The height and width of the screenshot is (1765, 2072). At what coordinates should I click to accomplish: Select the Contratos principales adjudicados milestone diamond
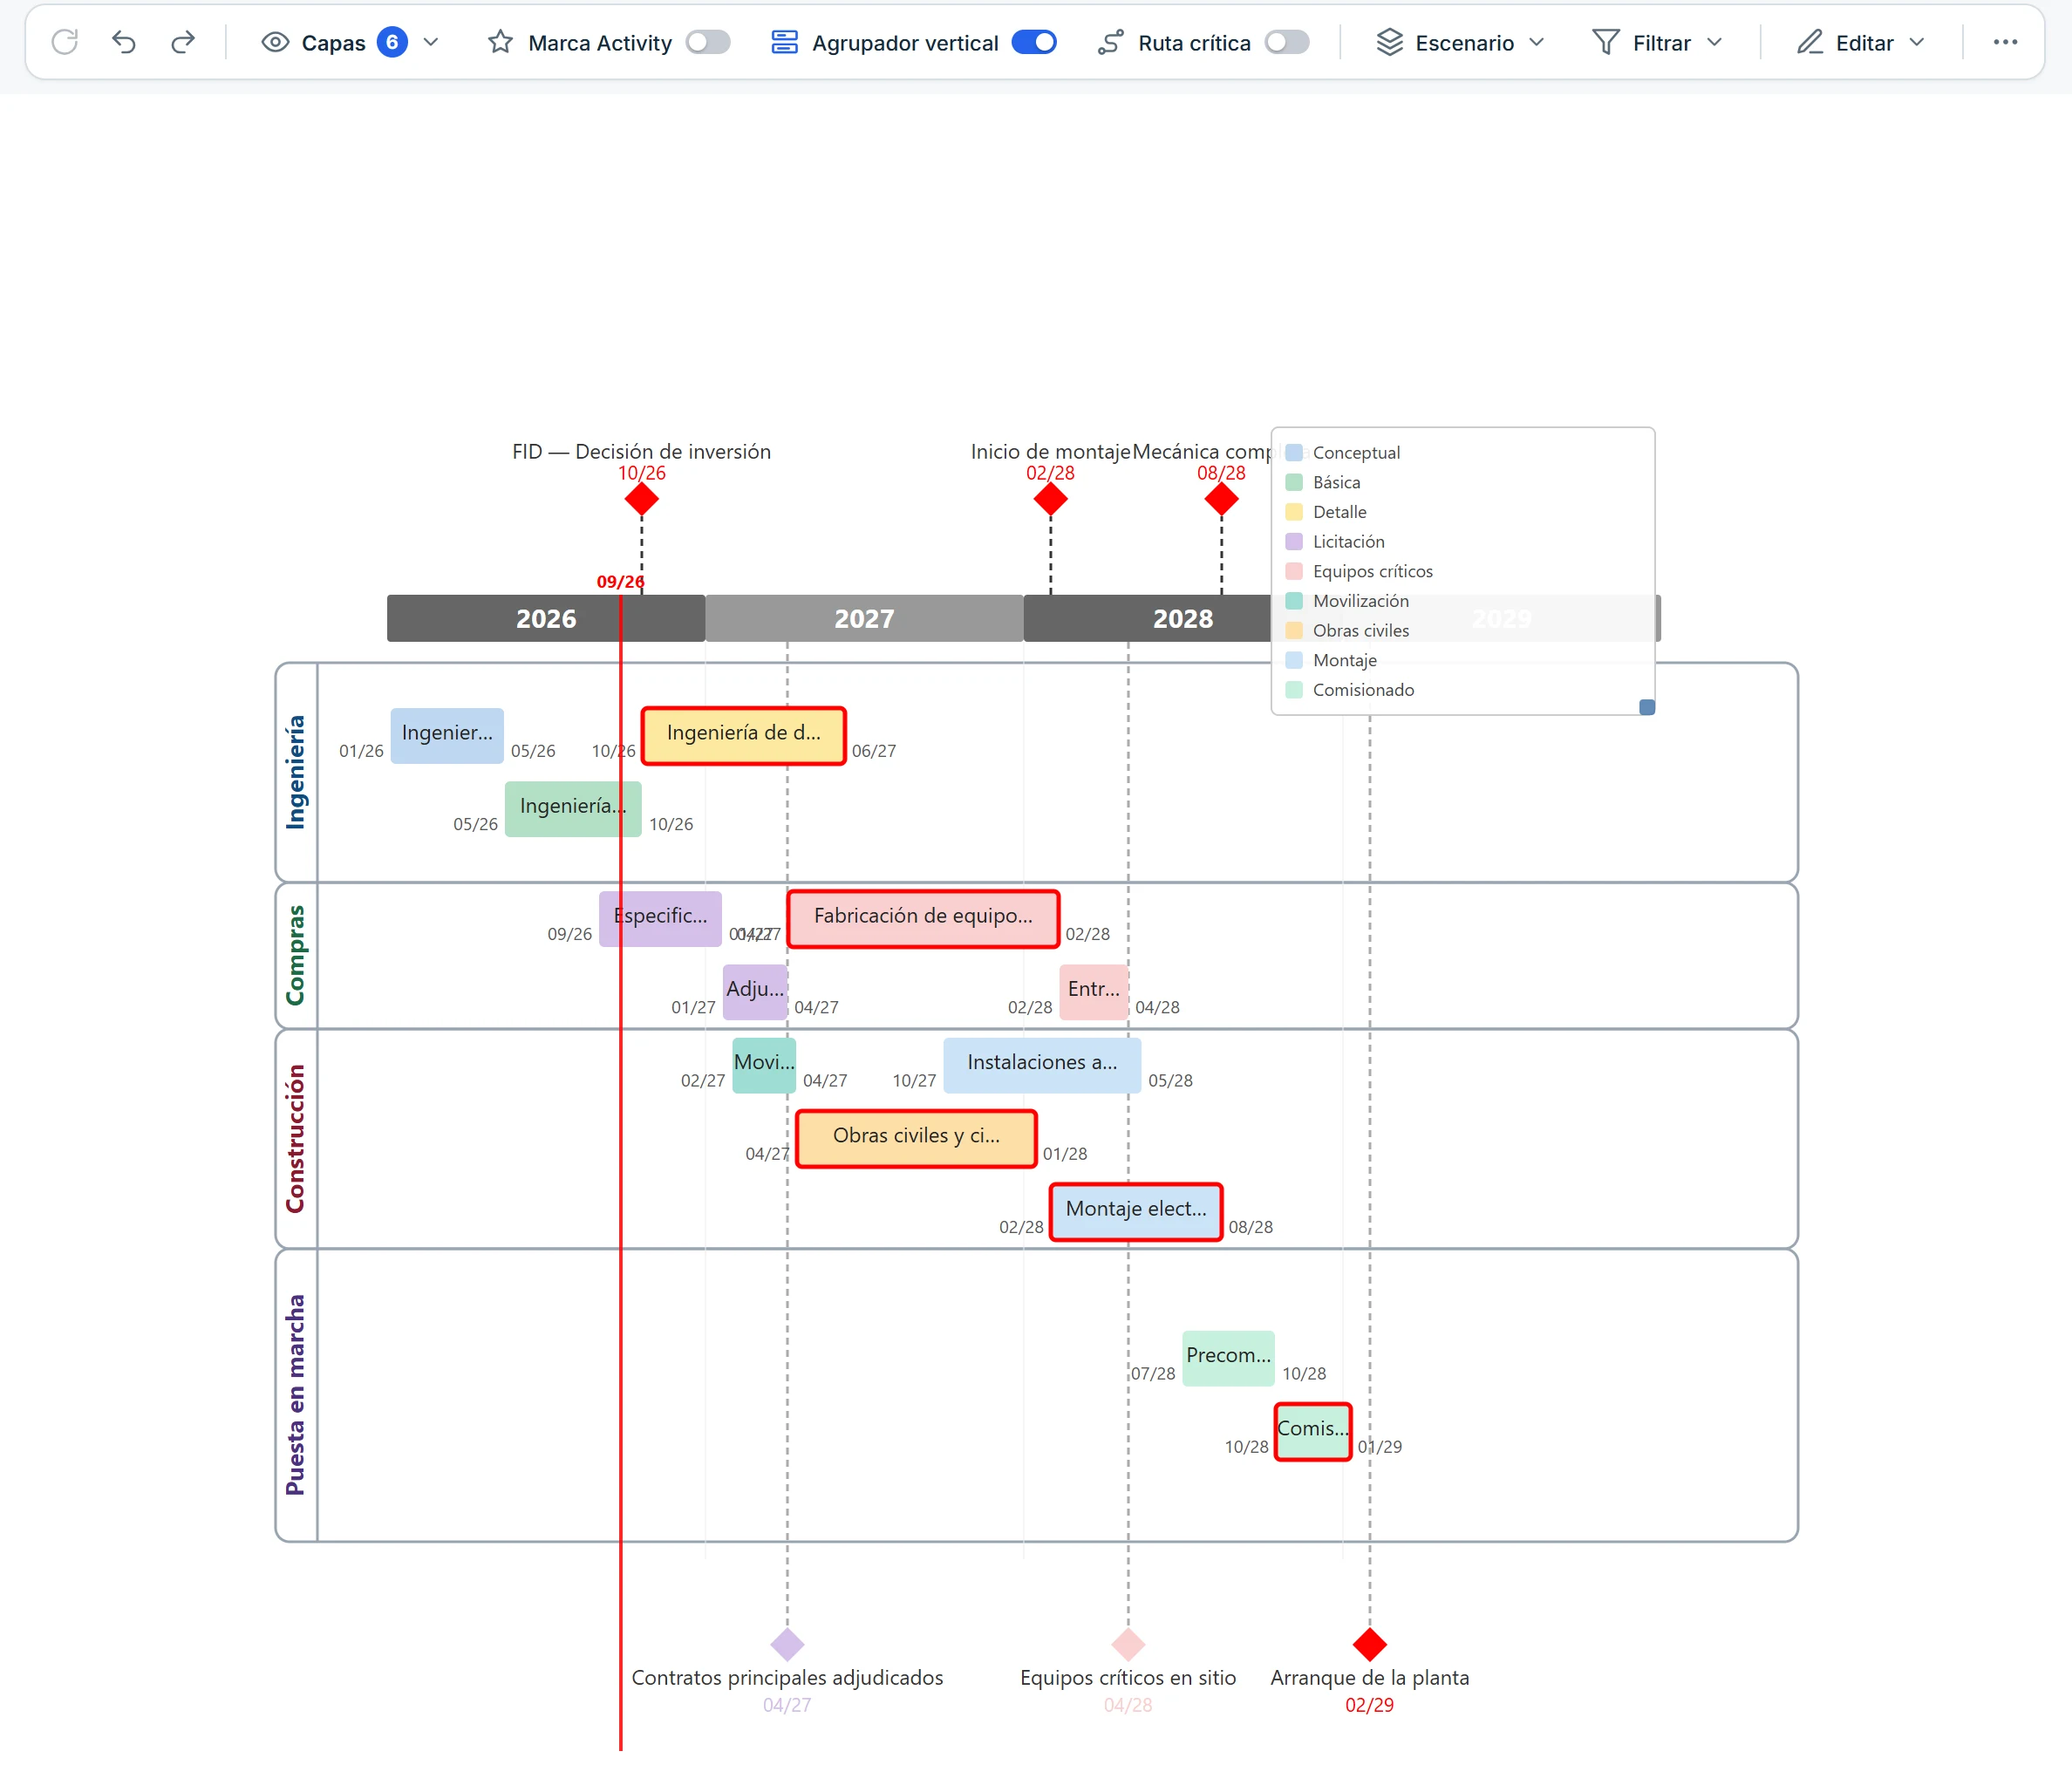point(787,1643)
